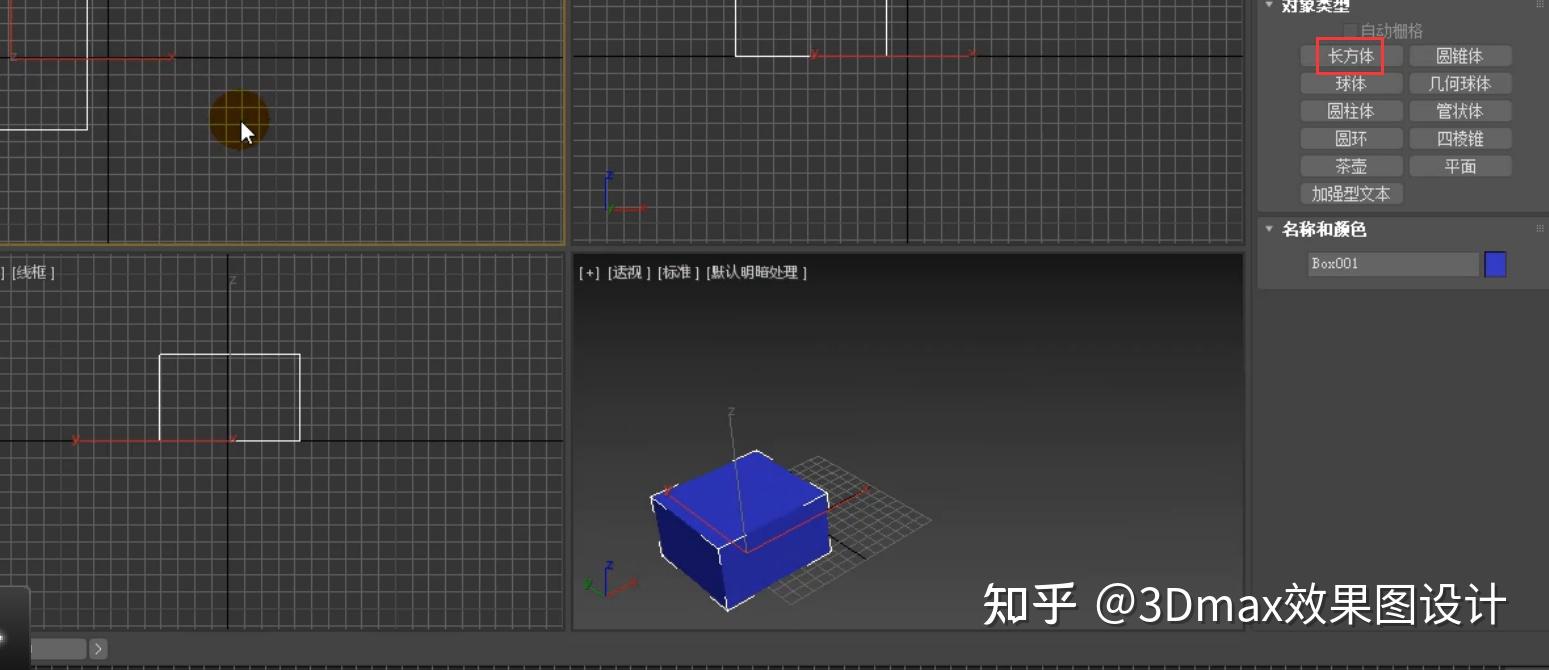Select the 圆锥体 (Cone) primitive
This screenshot has height=670, width=1549.
point(1460,56)
